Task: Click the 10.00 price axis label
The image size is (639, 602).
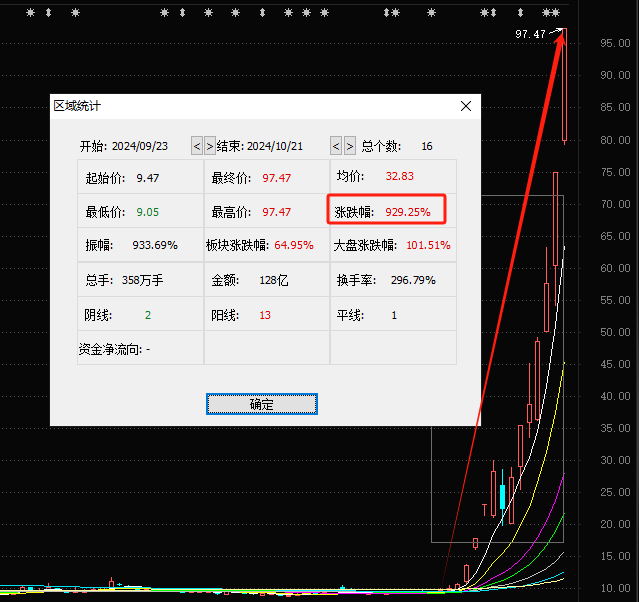Action: pos(615,588)
